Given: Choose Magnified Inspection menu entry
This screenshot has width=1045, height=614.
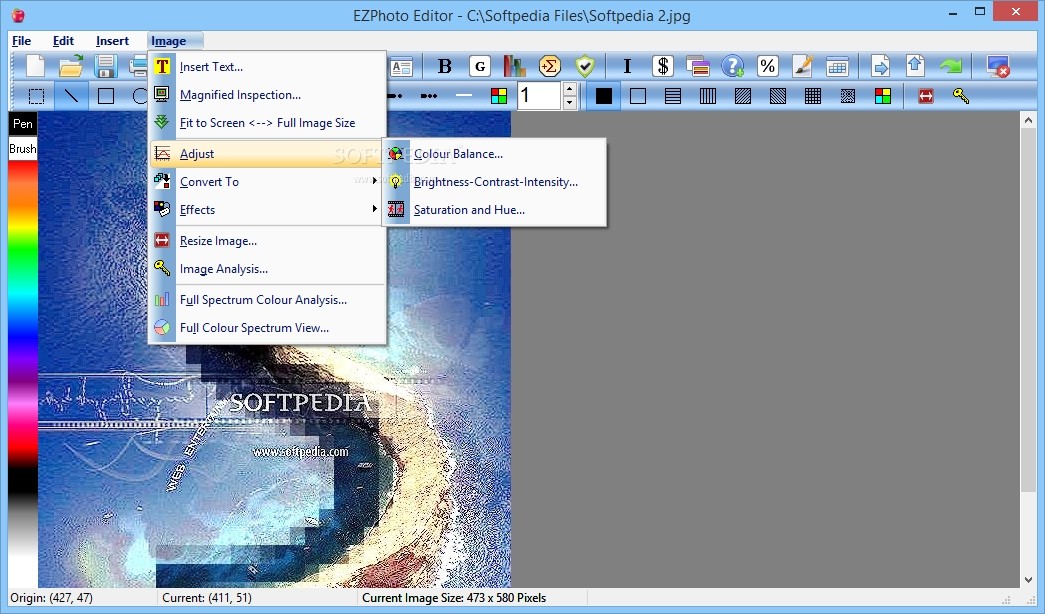Looking at the screenshot, I should point(267,95).
